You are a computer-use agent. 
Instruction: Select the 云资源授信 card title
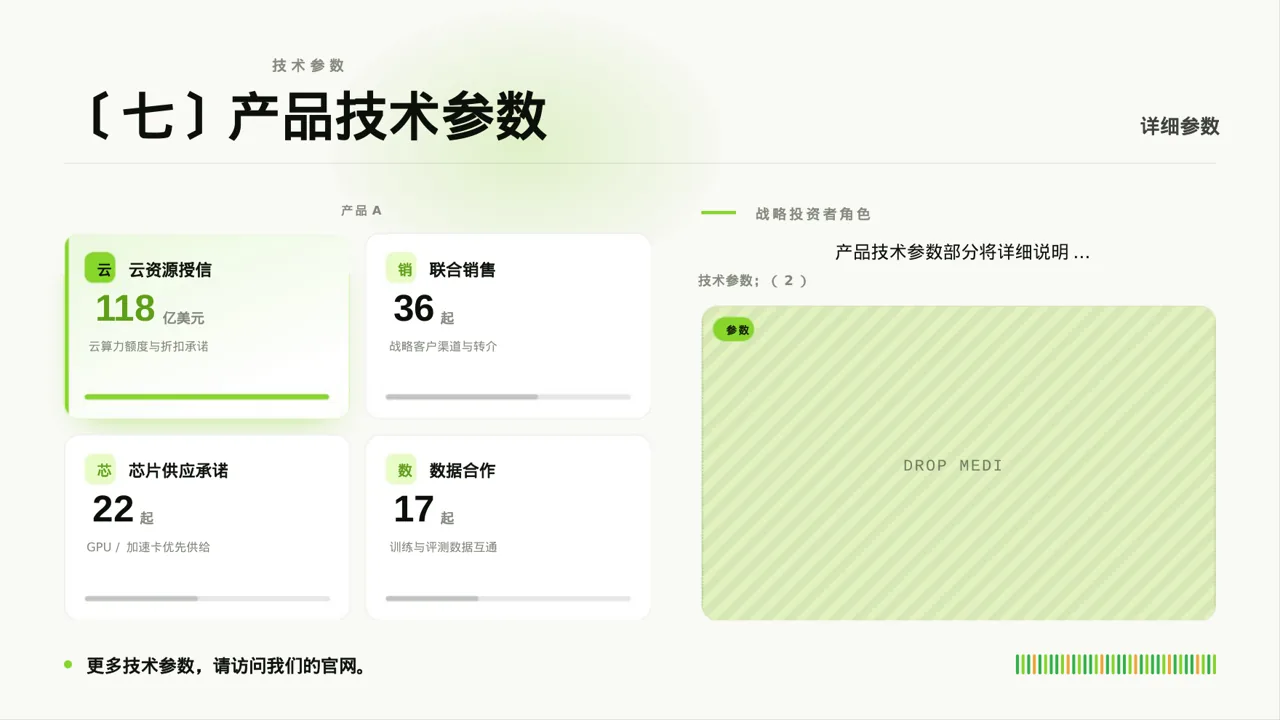170,270
